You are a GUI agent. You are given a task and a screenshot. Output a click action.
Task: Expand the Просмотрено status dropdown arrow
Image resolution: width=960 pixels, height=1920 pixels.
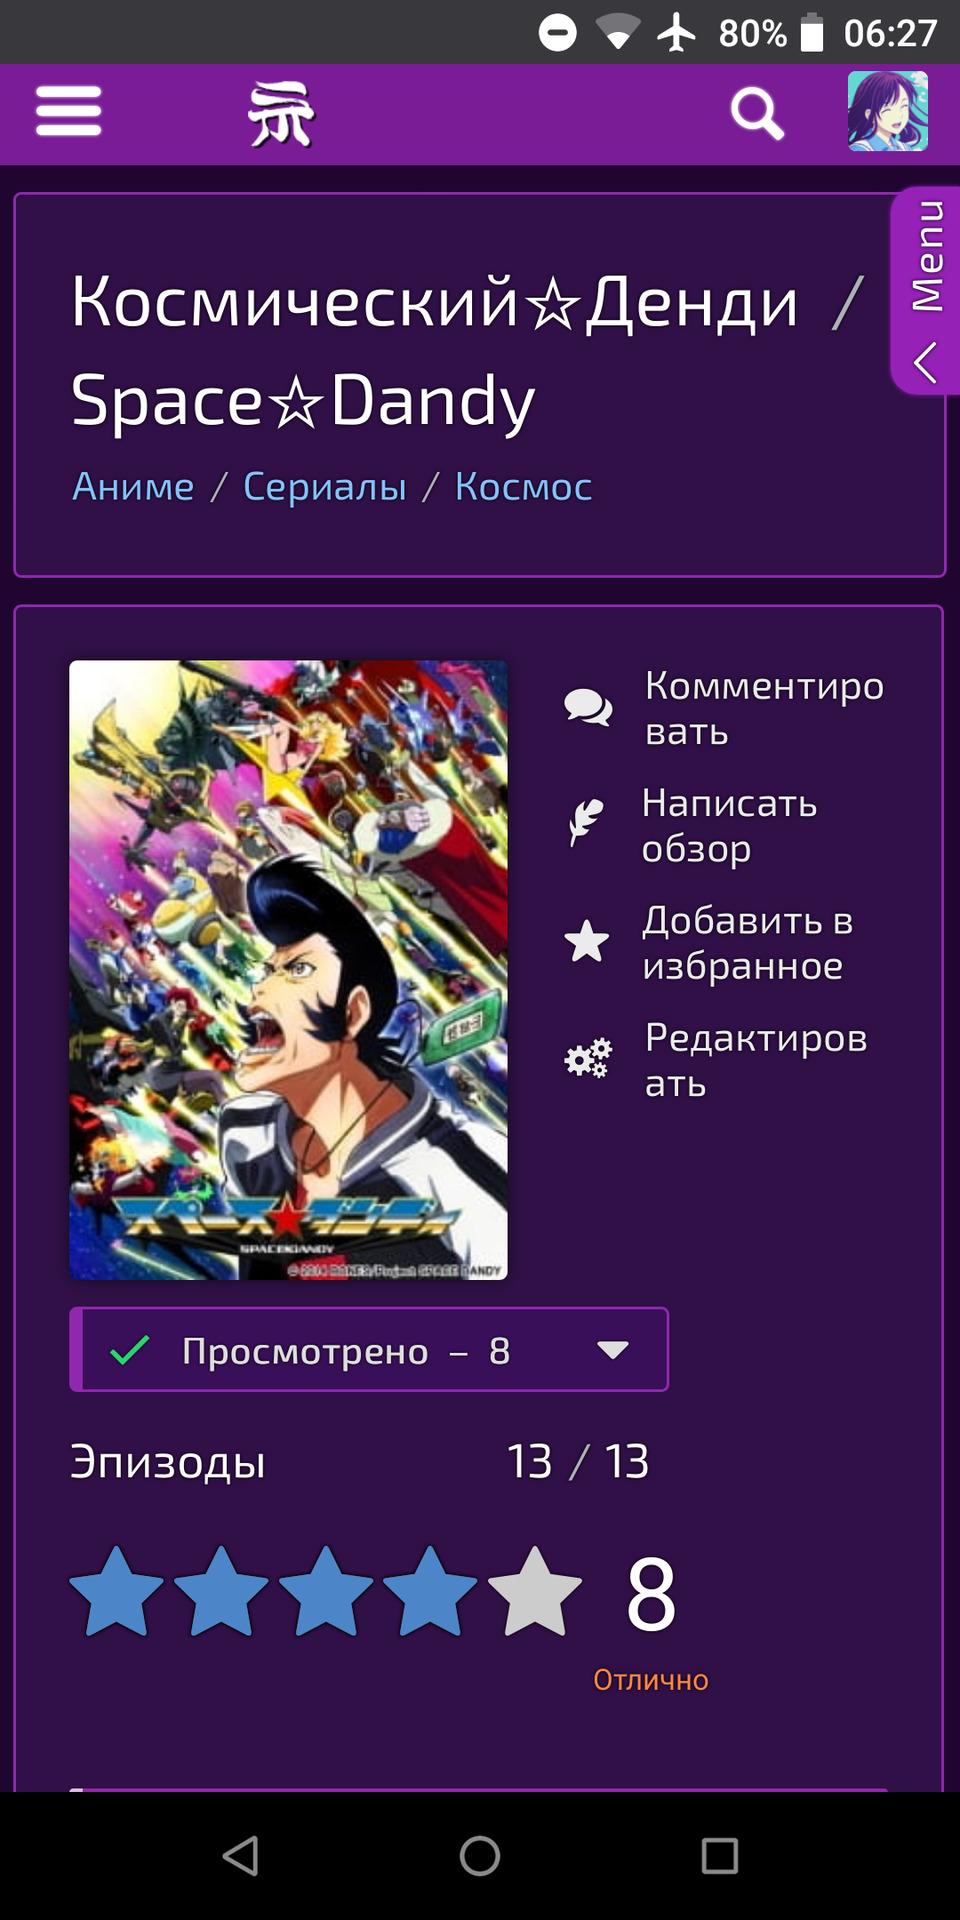[x=612, y=1350]
